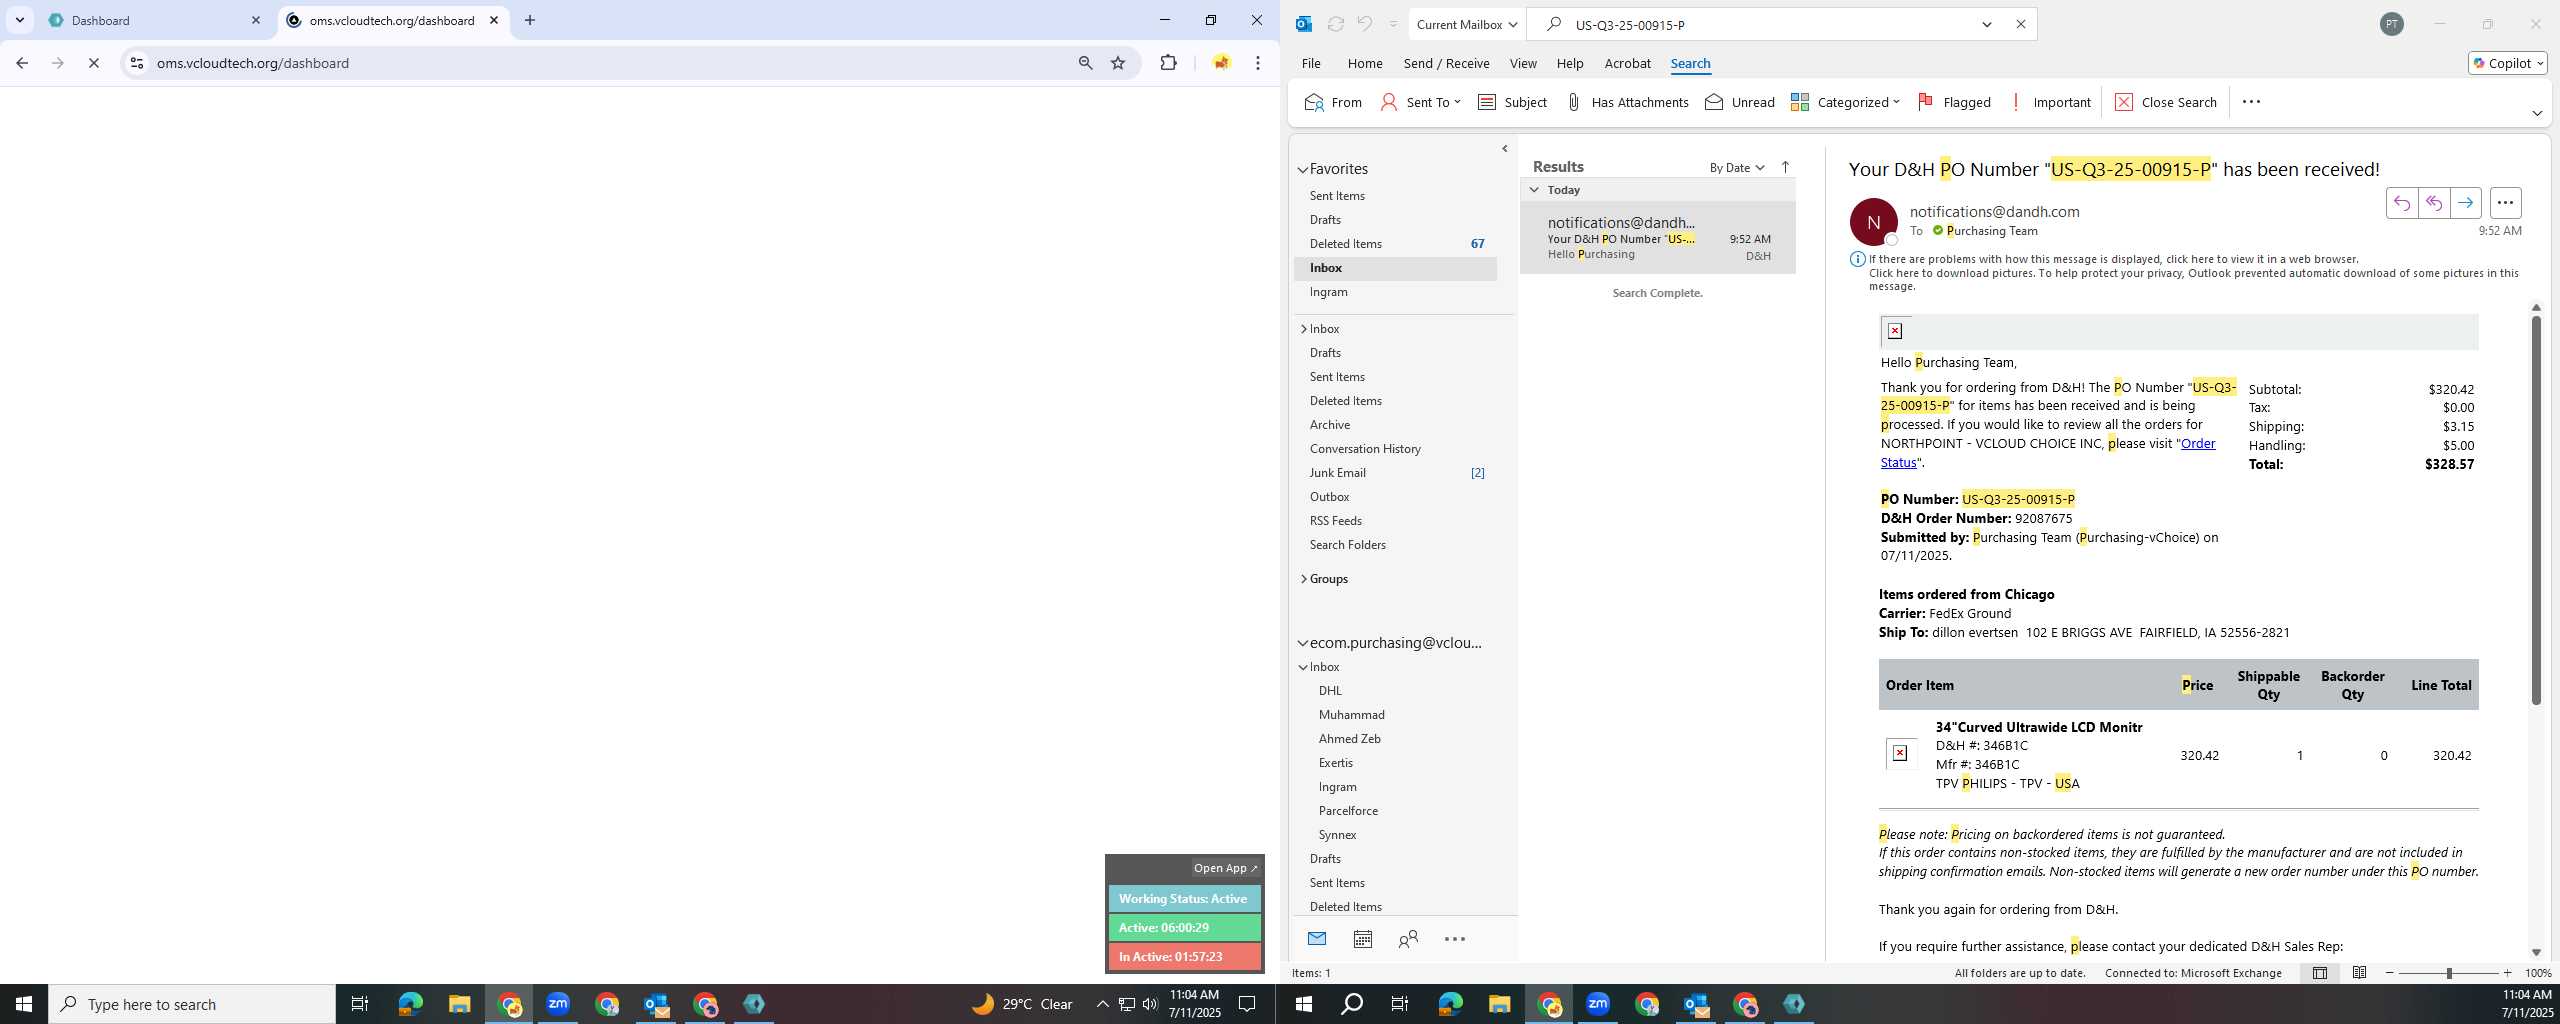The image size is (2560, 1024).
Task: Clear the Outlook search box with X
Action: click(2020, 24)
